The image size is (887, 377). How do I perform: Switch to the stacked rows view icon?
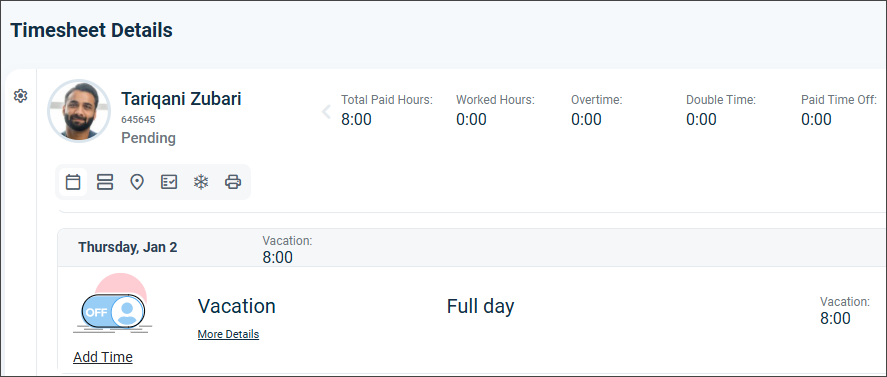(x=105, y=182)
